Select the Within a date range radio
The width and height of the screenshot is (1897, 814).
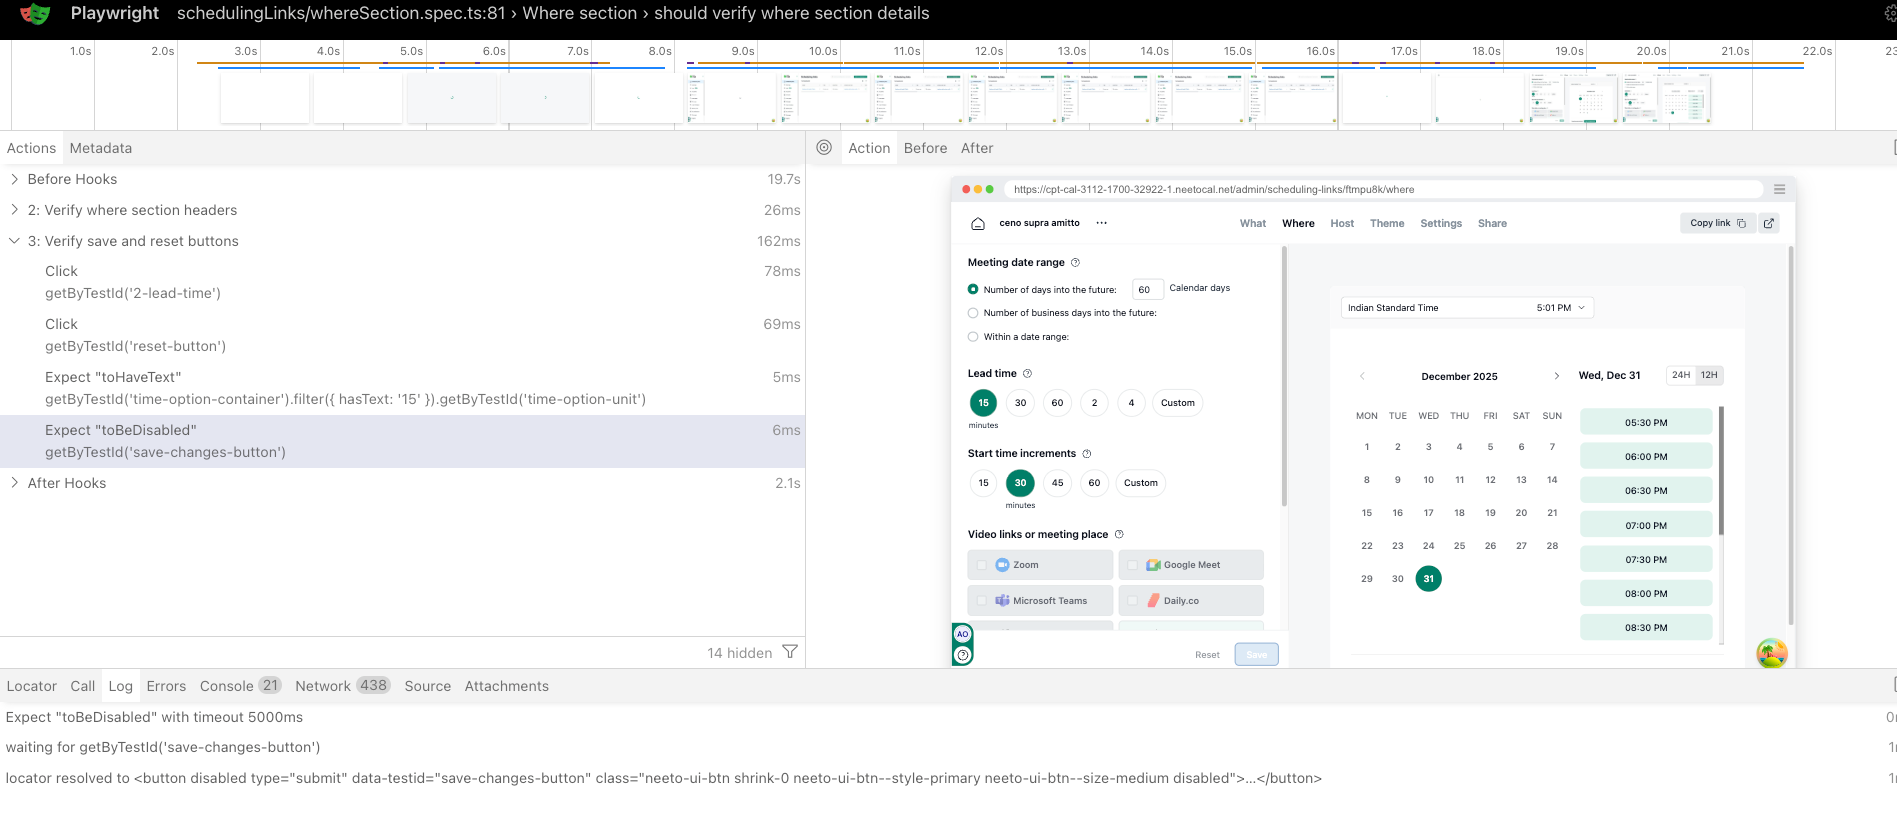point(973,337)
